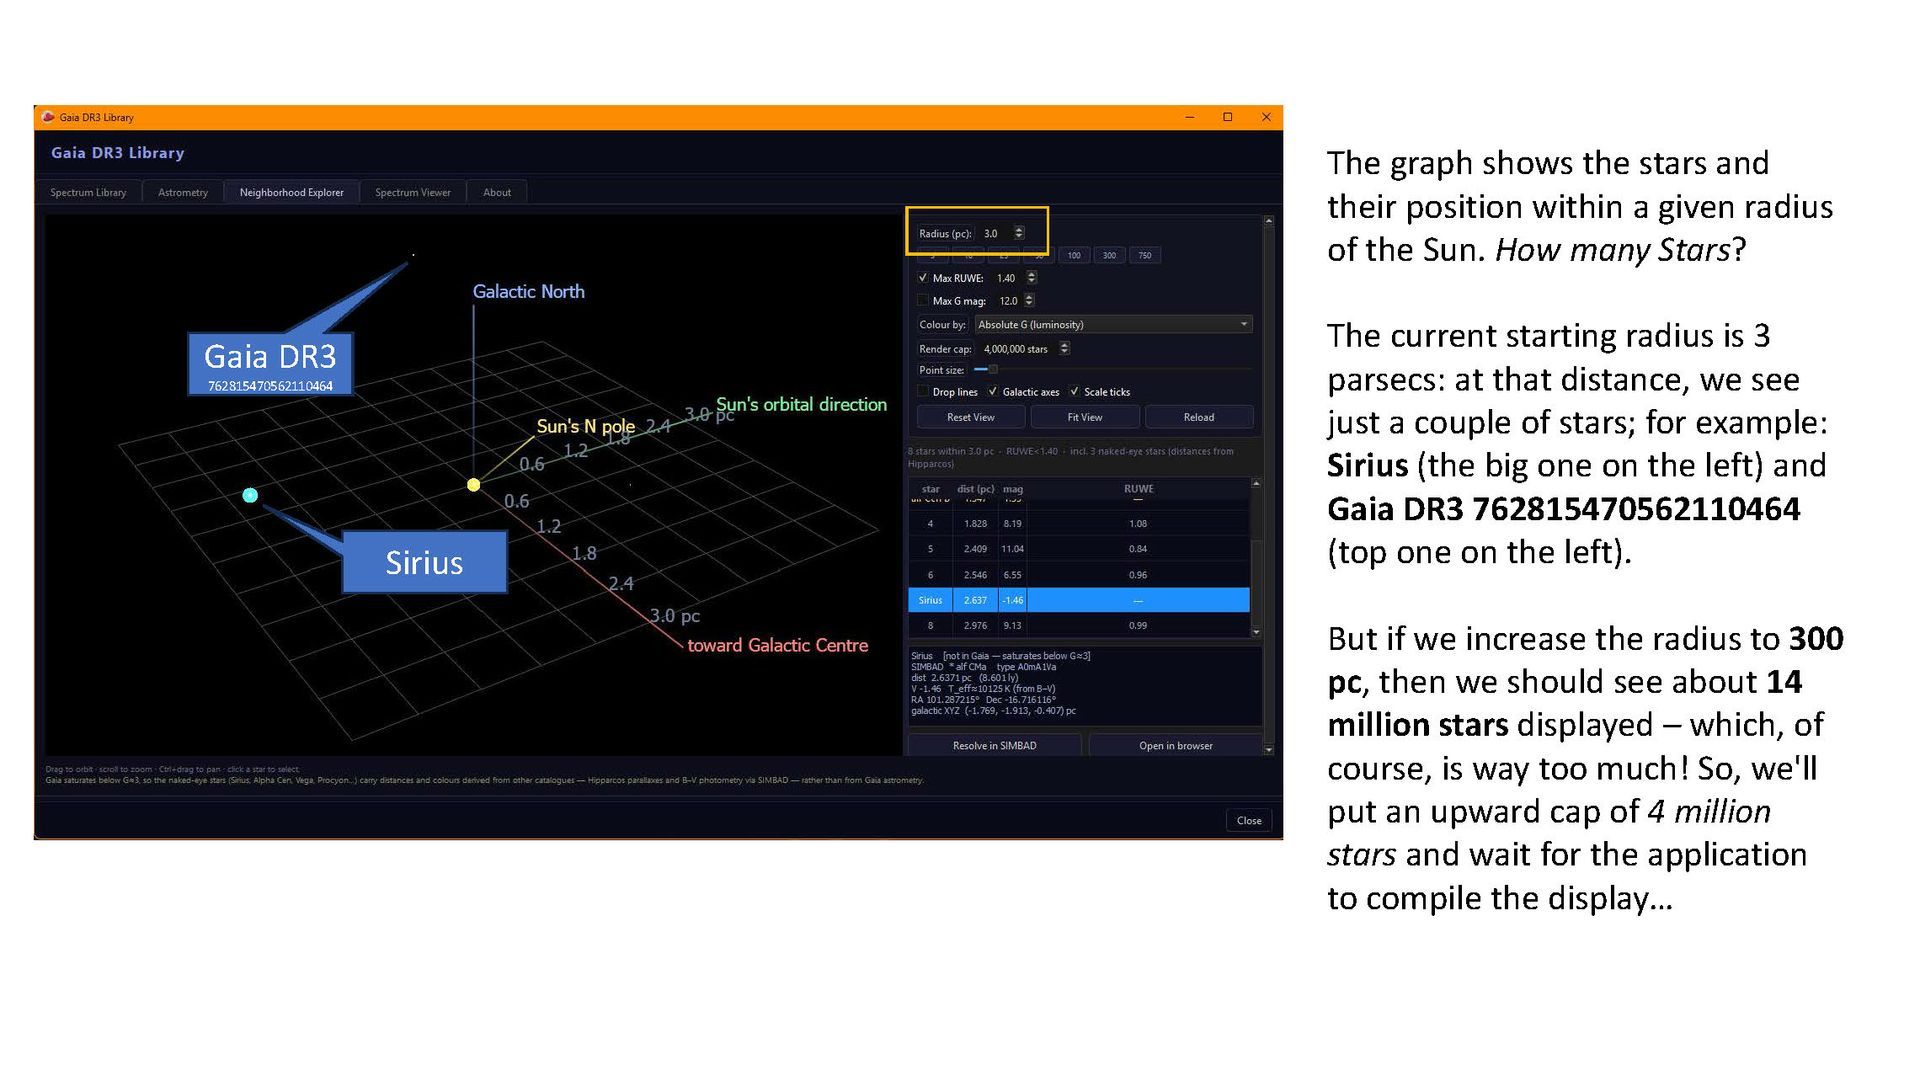The image size is (1920, 1080).
Task: Click the Max RUWE value field
Action: tap(1009, 278)
